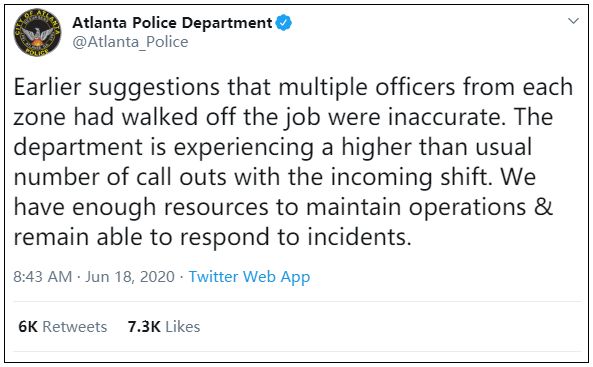The image size is (593, 367).
Task: Click the word "operations" in the tweet
Action: click(467, 208)
